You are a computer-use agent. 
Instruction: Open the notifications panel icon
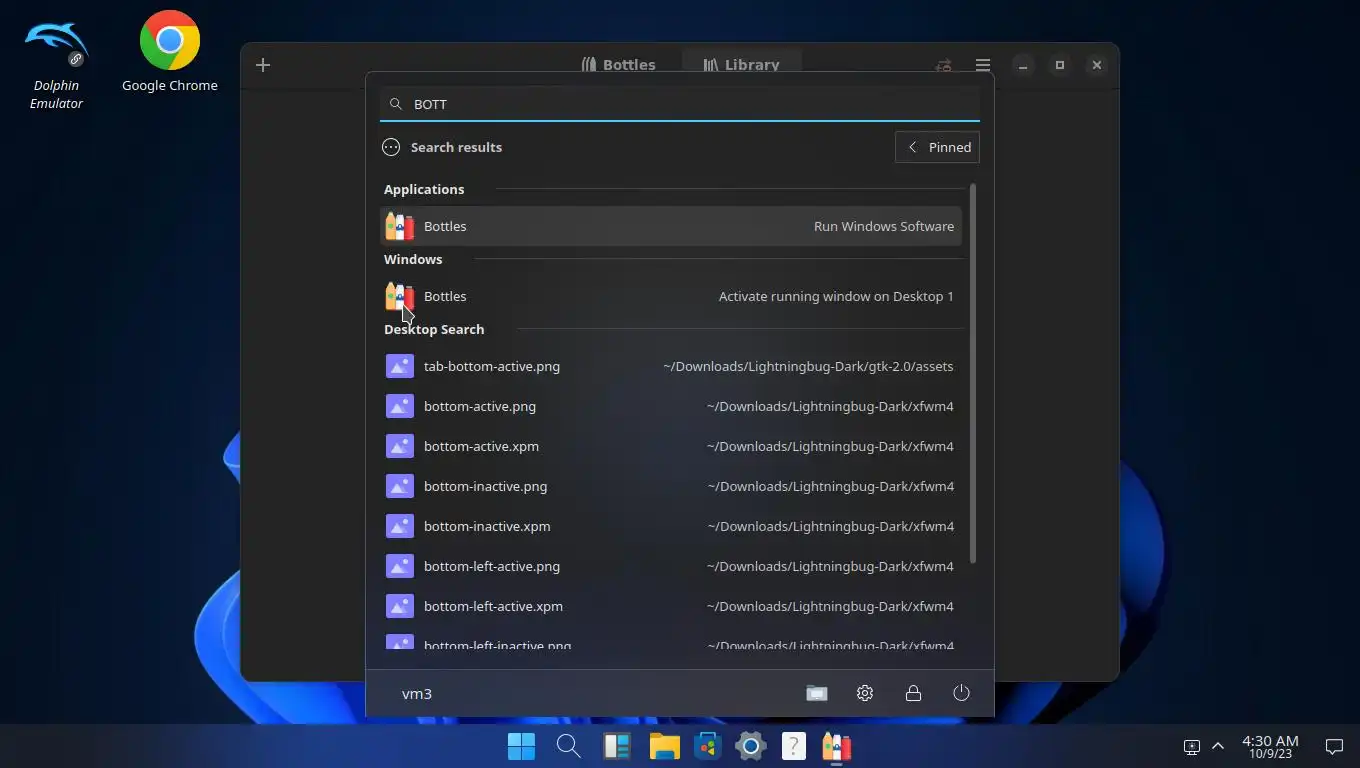point(1334,747)
